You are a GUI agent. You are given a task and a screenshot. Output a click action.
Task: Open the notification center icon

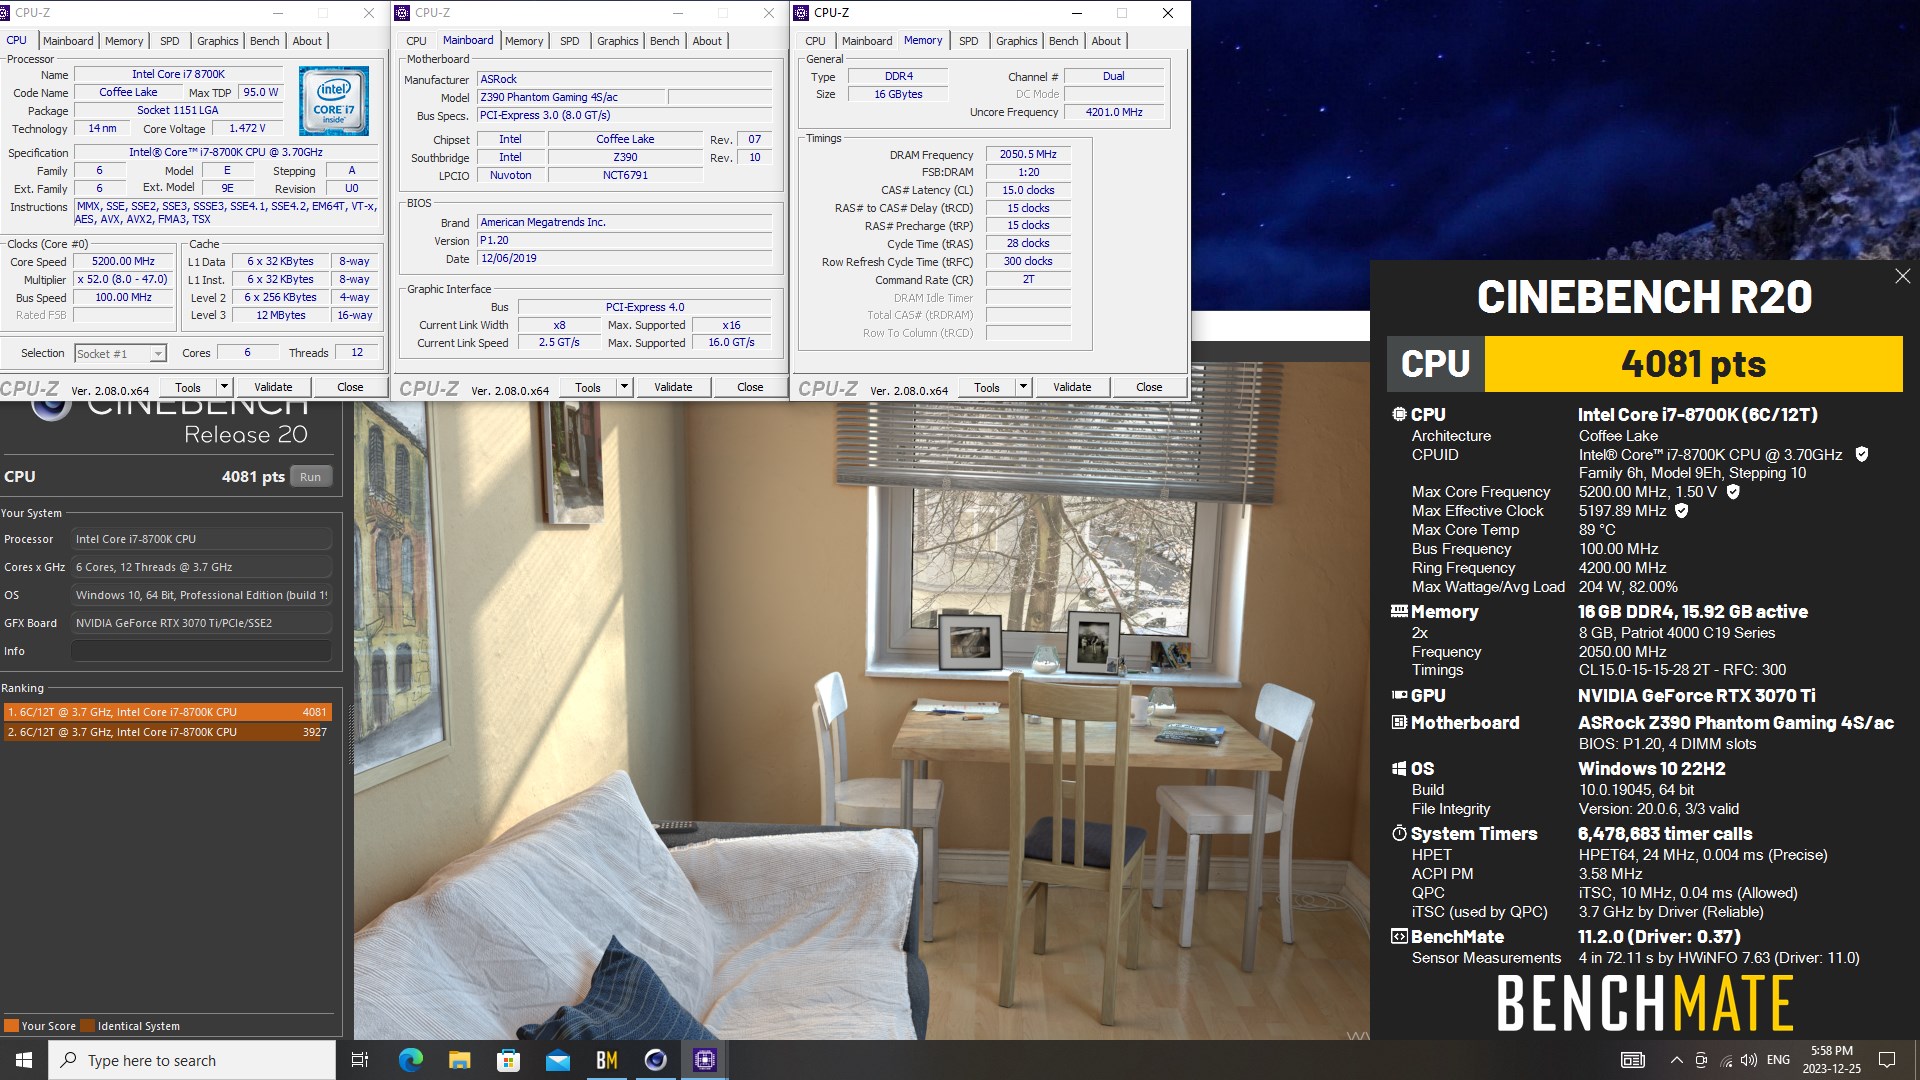click(1887, 1060)
